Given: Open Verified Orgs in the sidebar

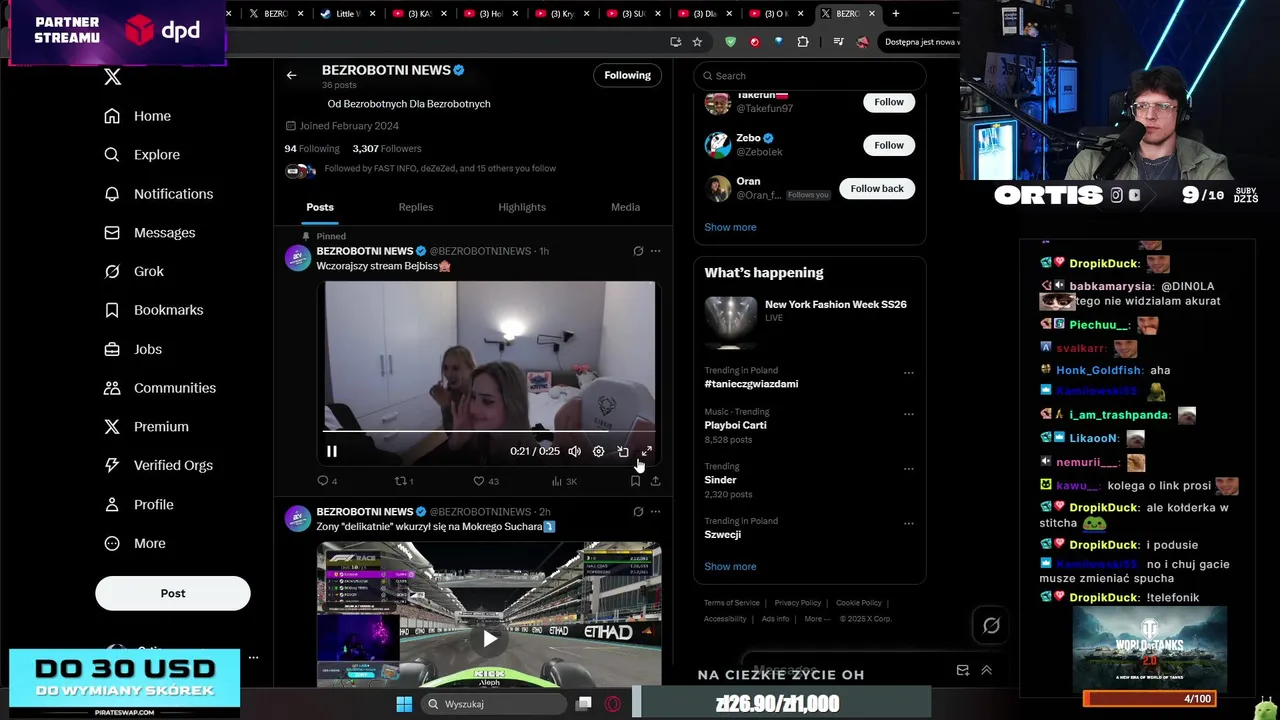Looking at the screenshot, I should 158,465.
